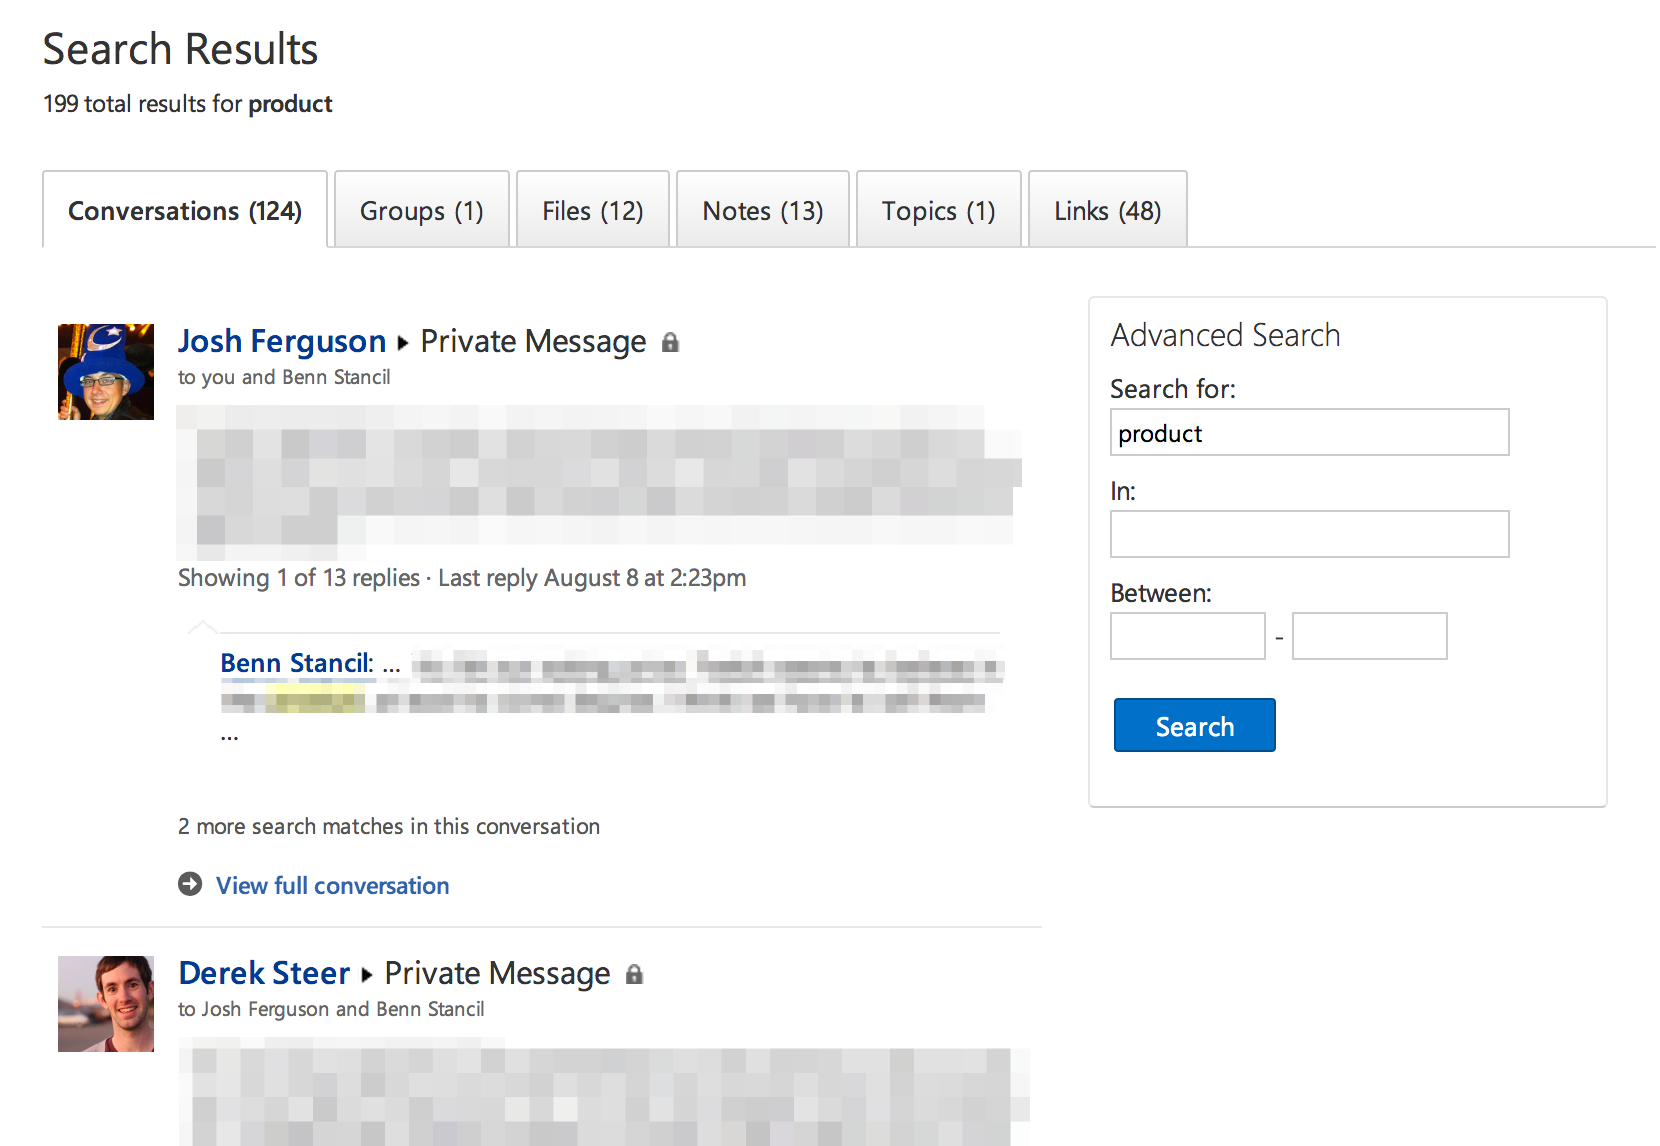The width and height of the screenshot is (1660, 1146).
Task: Click the Advanced Search heading
Action: (x=1225, y=335)
